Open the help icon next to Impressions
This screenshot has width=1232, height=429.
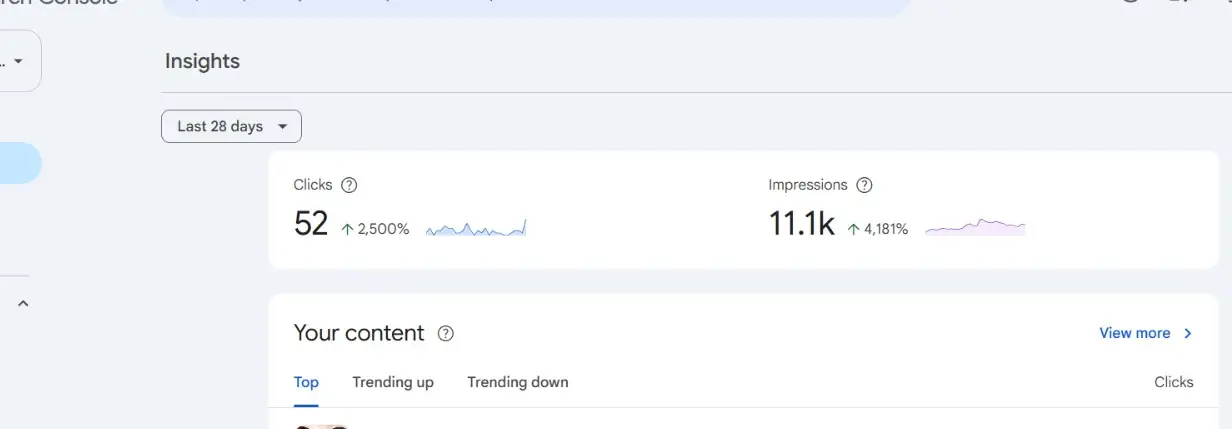[865, 185]
